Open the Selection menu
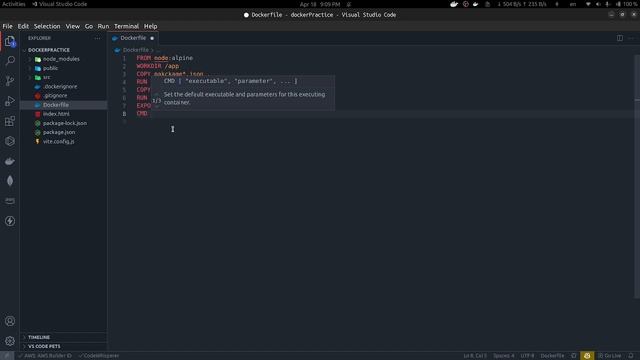The height and width of the screenshot is (360, 640). (47, 26)
